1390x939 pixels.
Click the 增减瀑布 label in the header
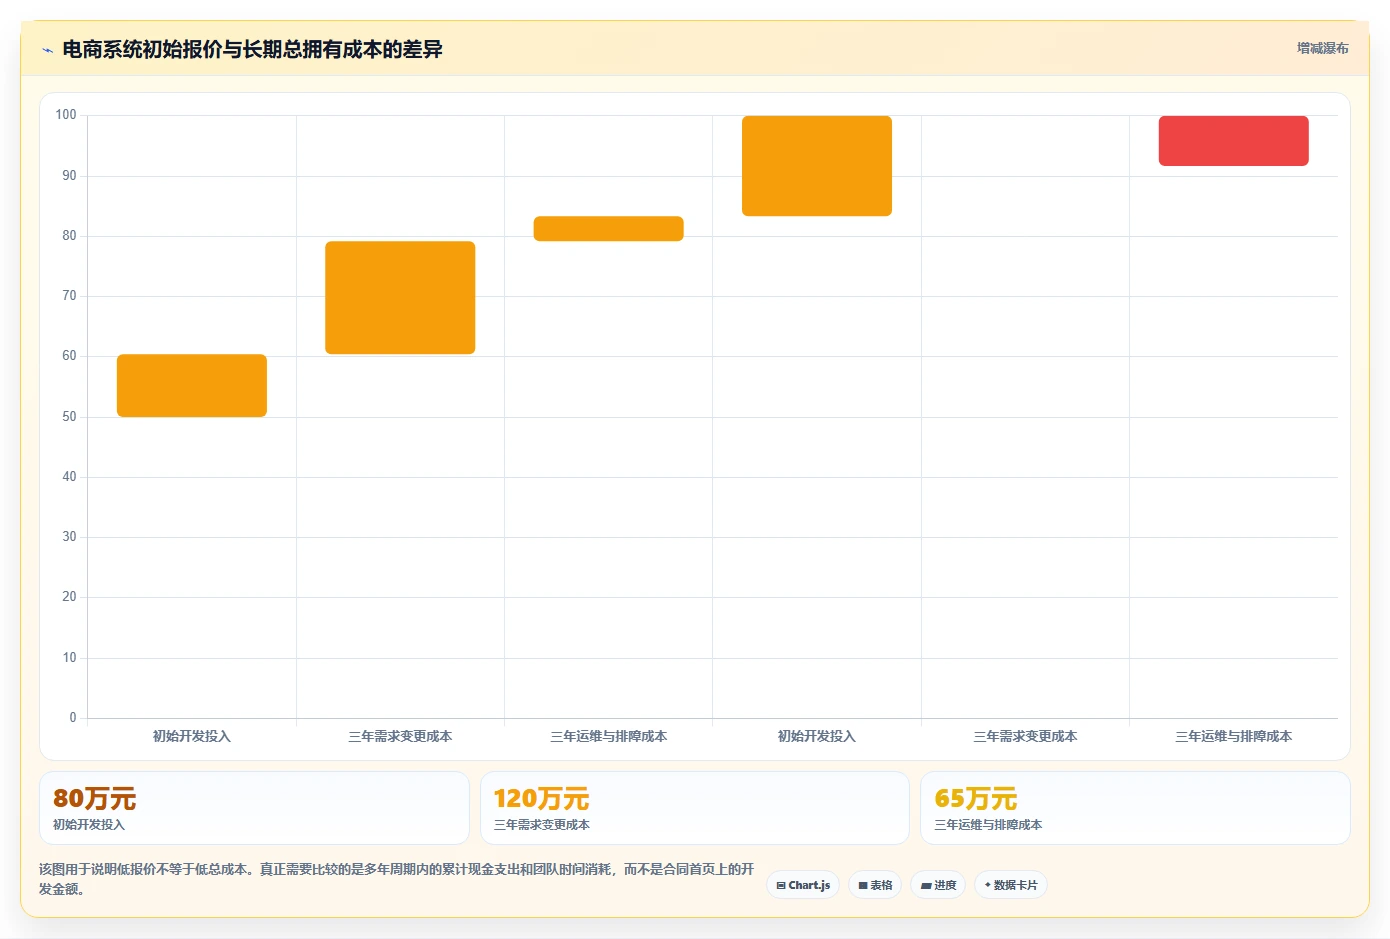coord(1322,48)
